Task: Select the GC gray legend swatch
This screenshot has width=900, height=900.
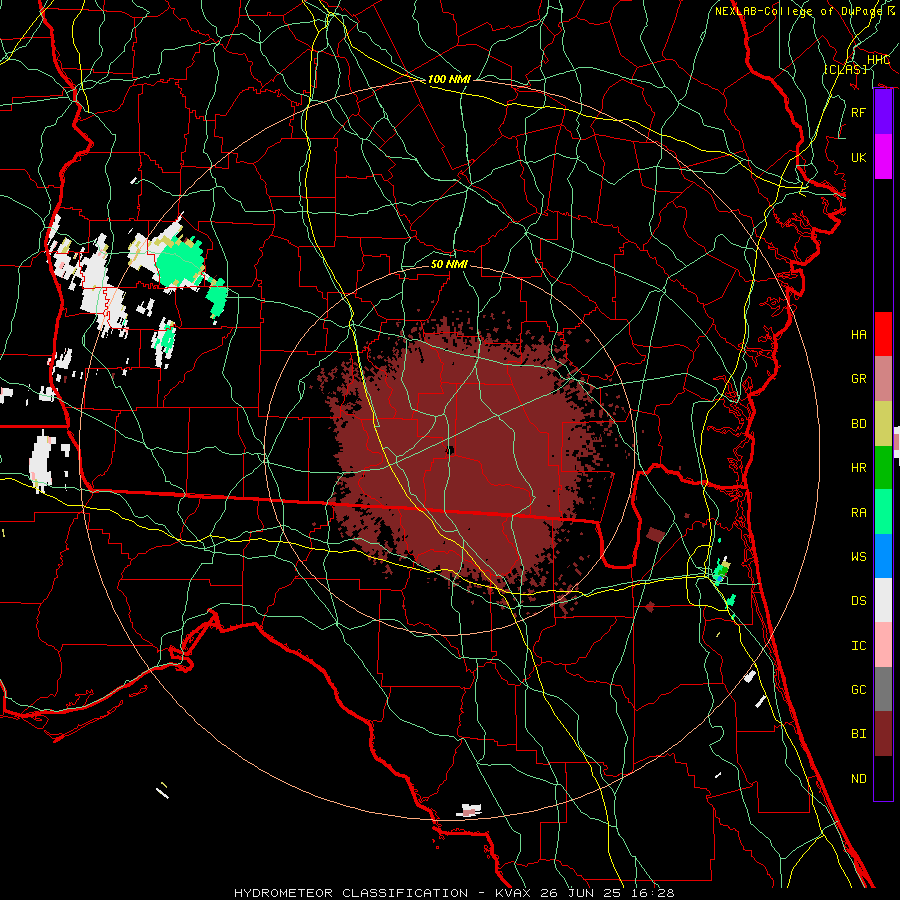Action: coord(883,689)
